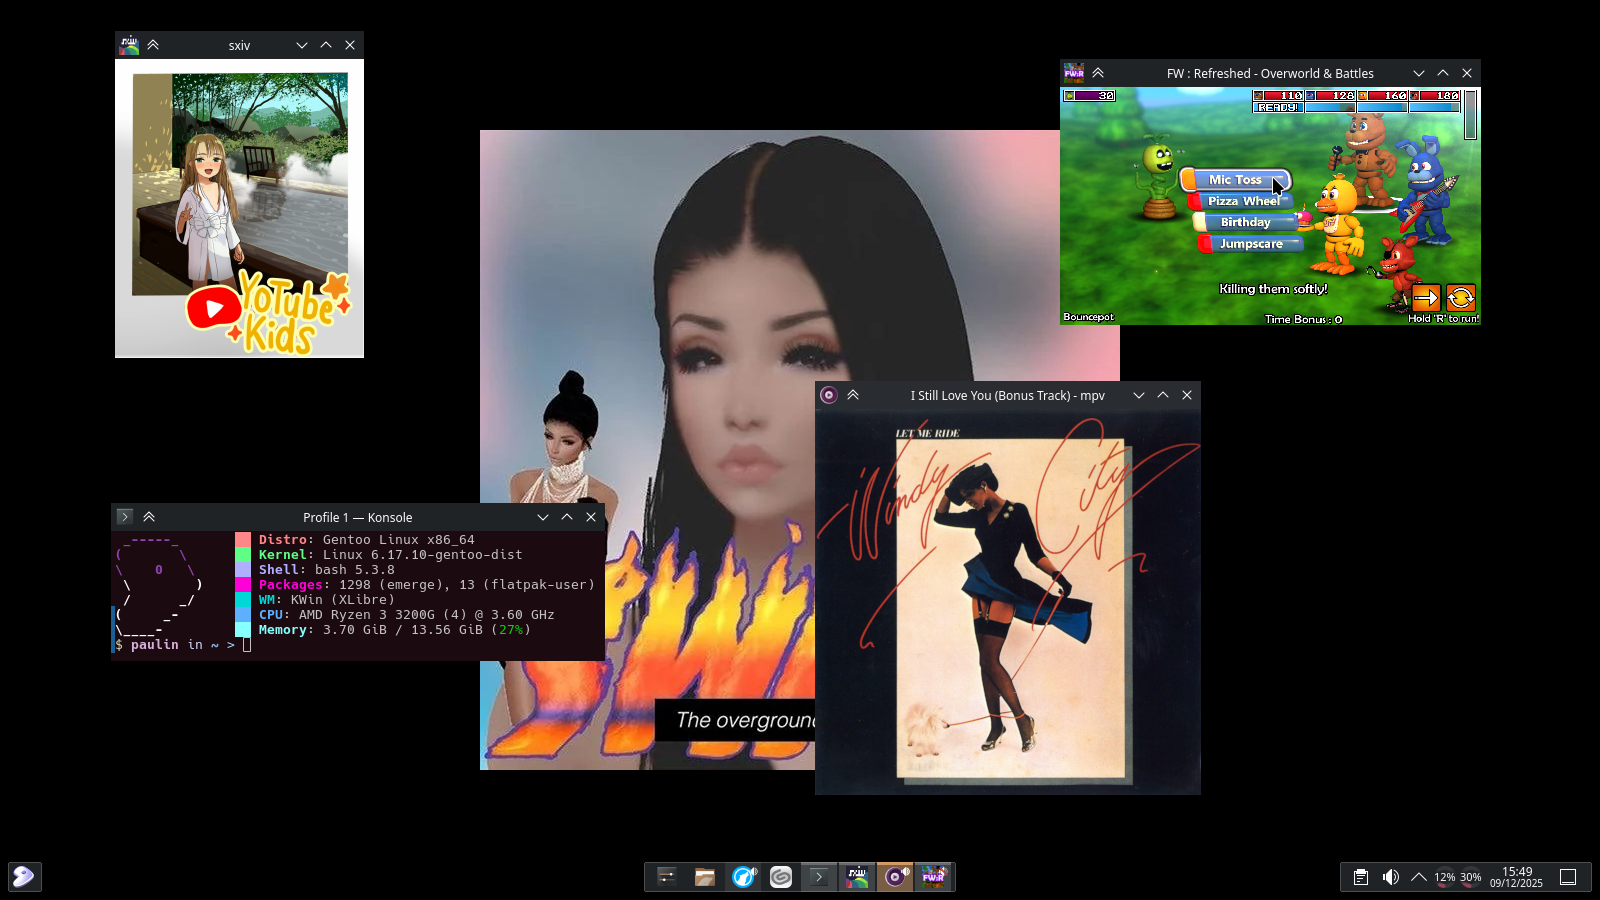Open the clipboard tray icon
This screenshot has height=900, width=1600.
1361,877
